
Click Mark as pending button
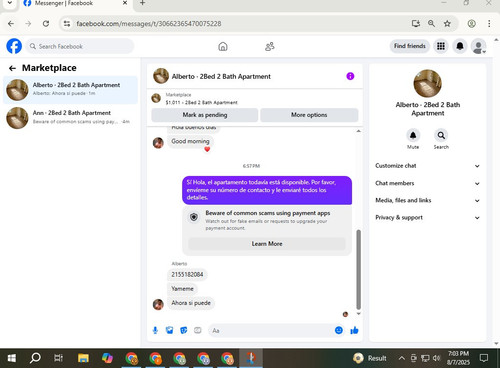pos(205,115)
